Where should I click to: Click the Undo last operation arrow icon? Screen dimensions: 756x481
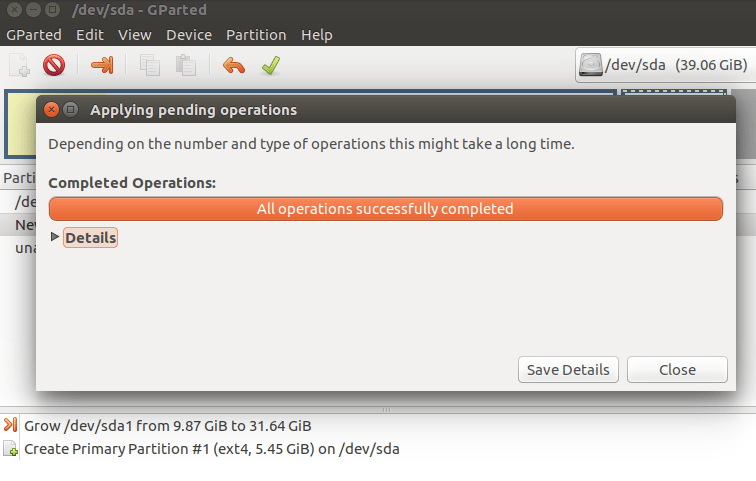233,66
